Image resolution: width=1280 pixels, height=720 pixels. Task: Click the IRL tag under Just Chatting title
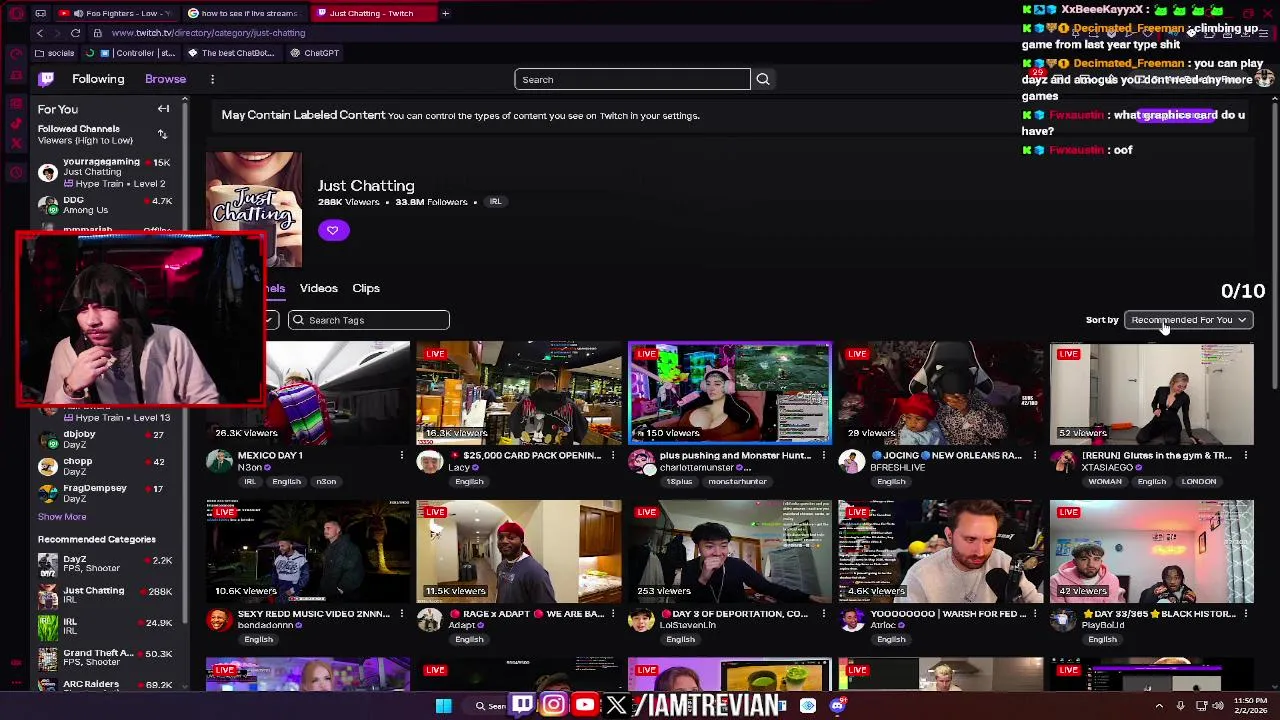click(x=495, y=202)
